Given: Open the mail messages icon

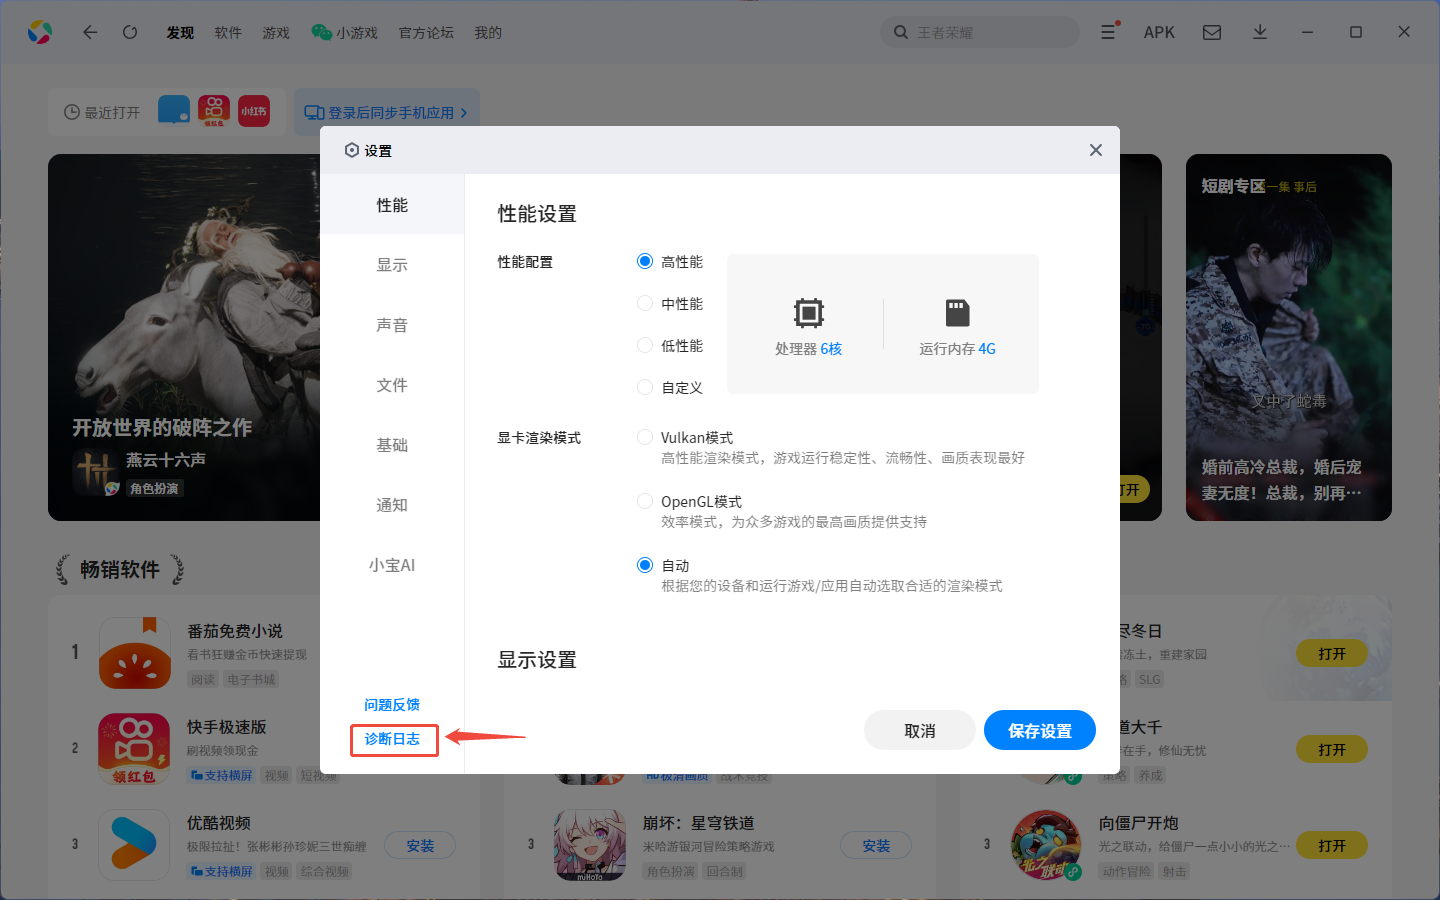Looking at the screenshot, I should tap(1212, 32).
